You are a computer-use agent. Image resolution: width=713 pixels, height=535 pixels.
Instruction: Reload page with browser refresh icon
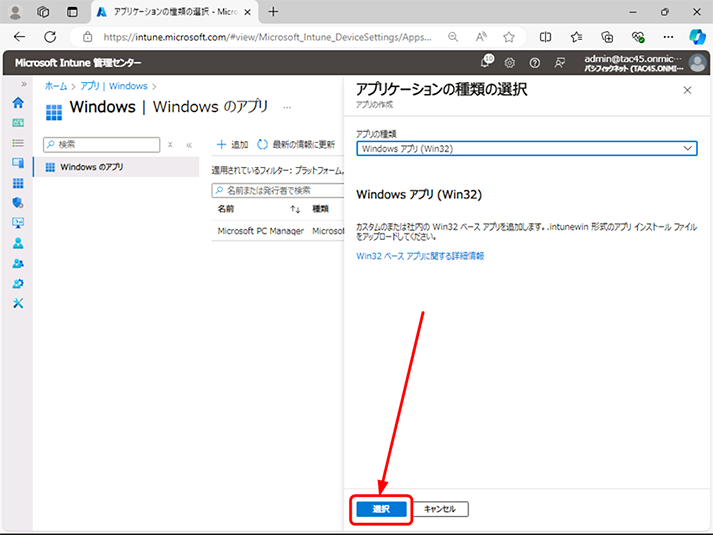pyautogui.click(x=50, y=37)
